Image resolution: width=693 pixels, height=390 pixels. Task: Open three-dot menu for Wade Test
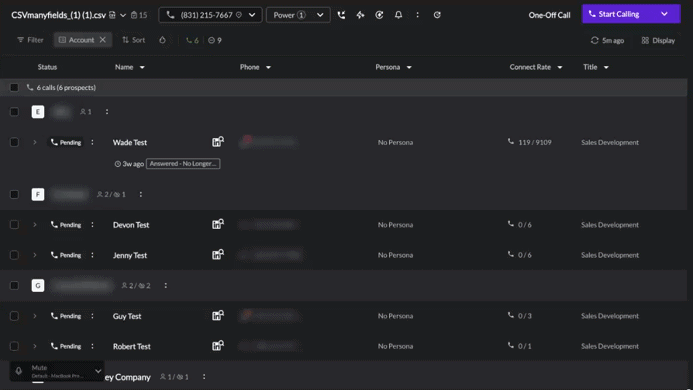point(92,142)
